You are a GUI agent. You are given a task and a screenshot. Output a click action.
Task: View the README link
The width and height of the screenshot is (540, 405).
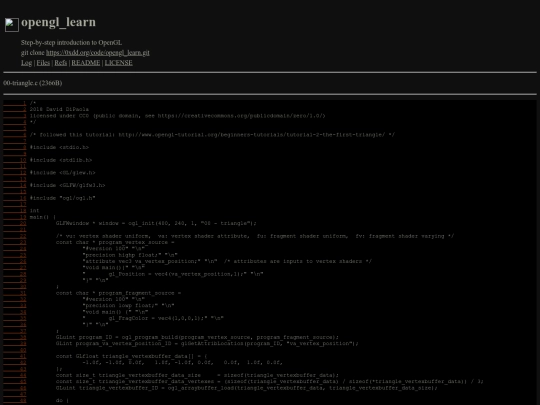86,63
